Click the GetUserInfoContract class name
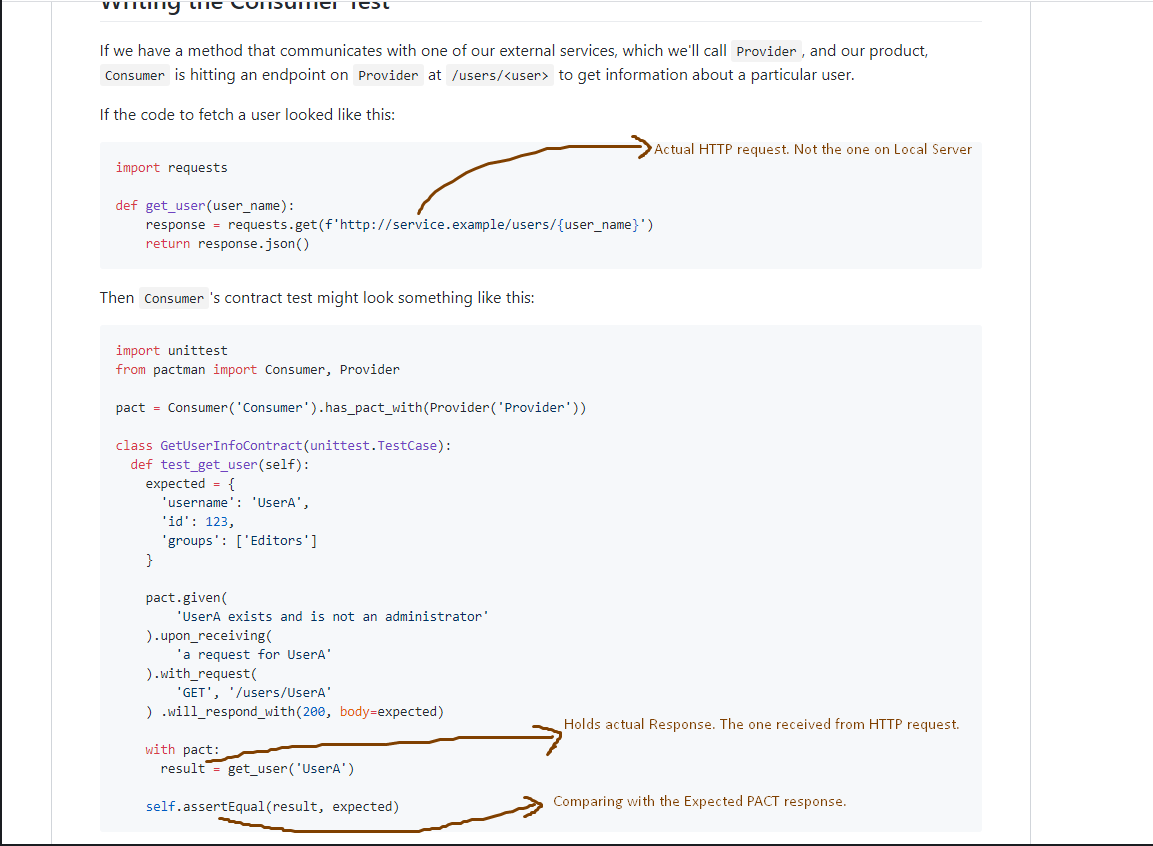The height and width of the screenshot is (846, 1153). [x=231, y=445]
